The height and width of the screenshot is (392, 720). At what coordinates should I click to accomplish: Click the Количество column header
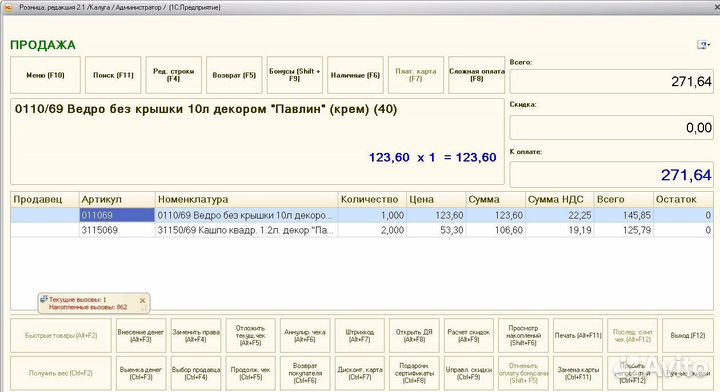click(372, 200)
